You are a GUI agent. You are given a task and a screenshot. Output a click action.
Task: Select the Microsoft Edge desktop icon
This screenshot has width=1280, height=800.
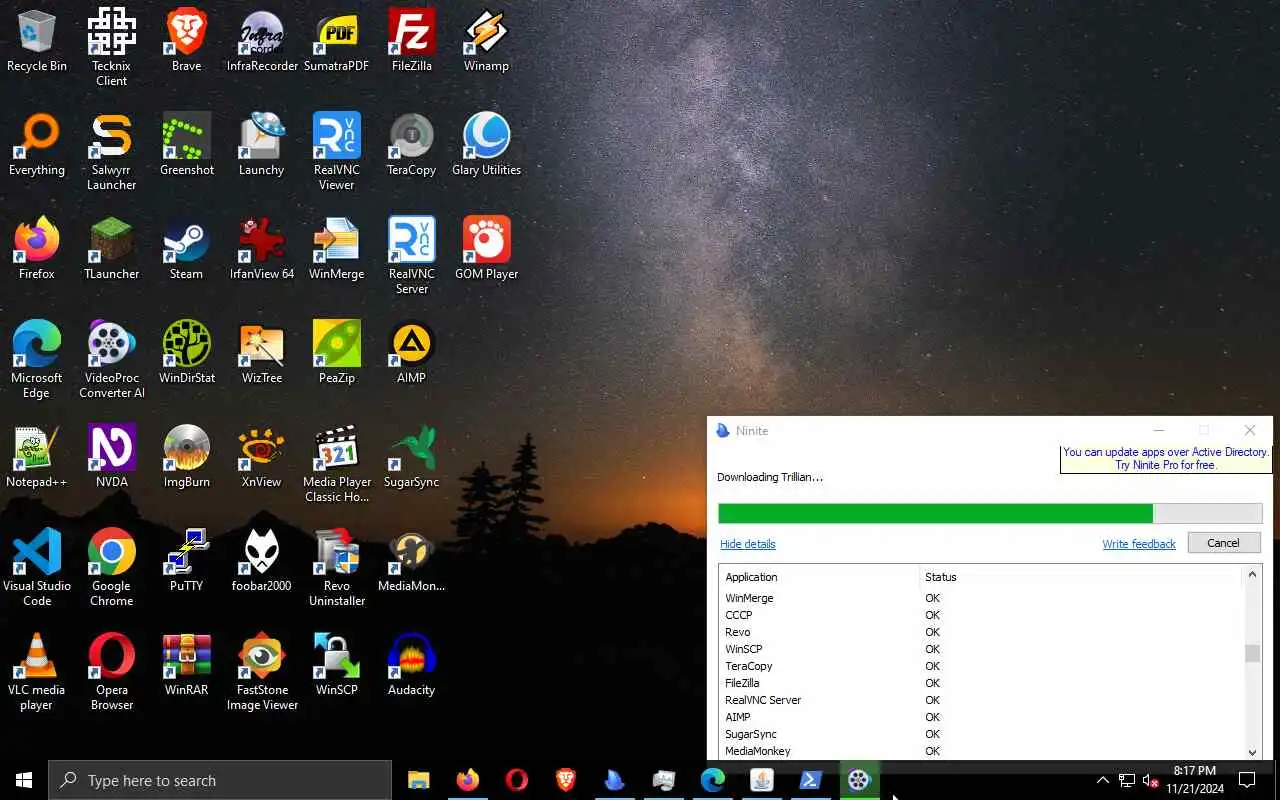tap(37, 360)
